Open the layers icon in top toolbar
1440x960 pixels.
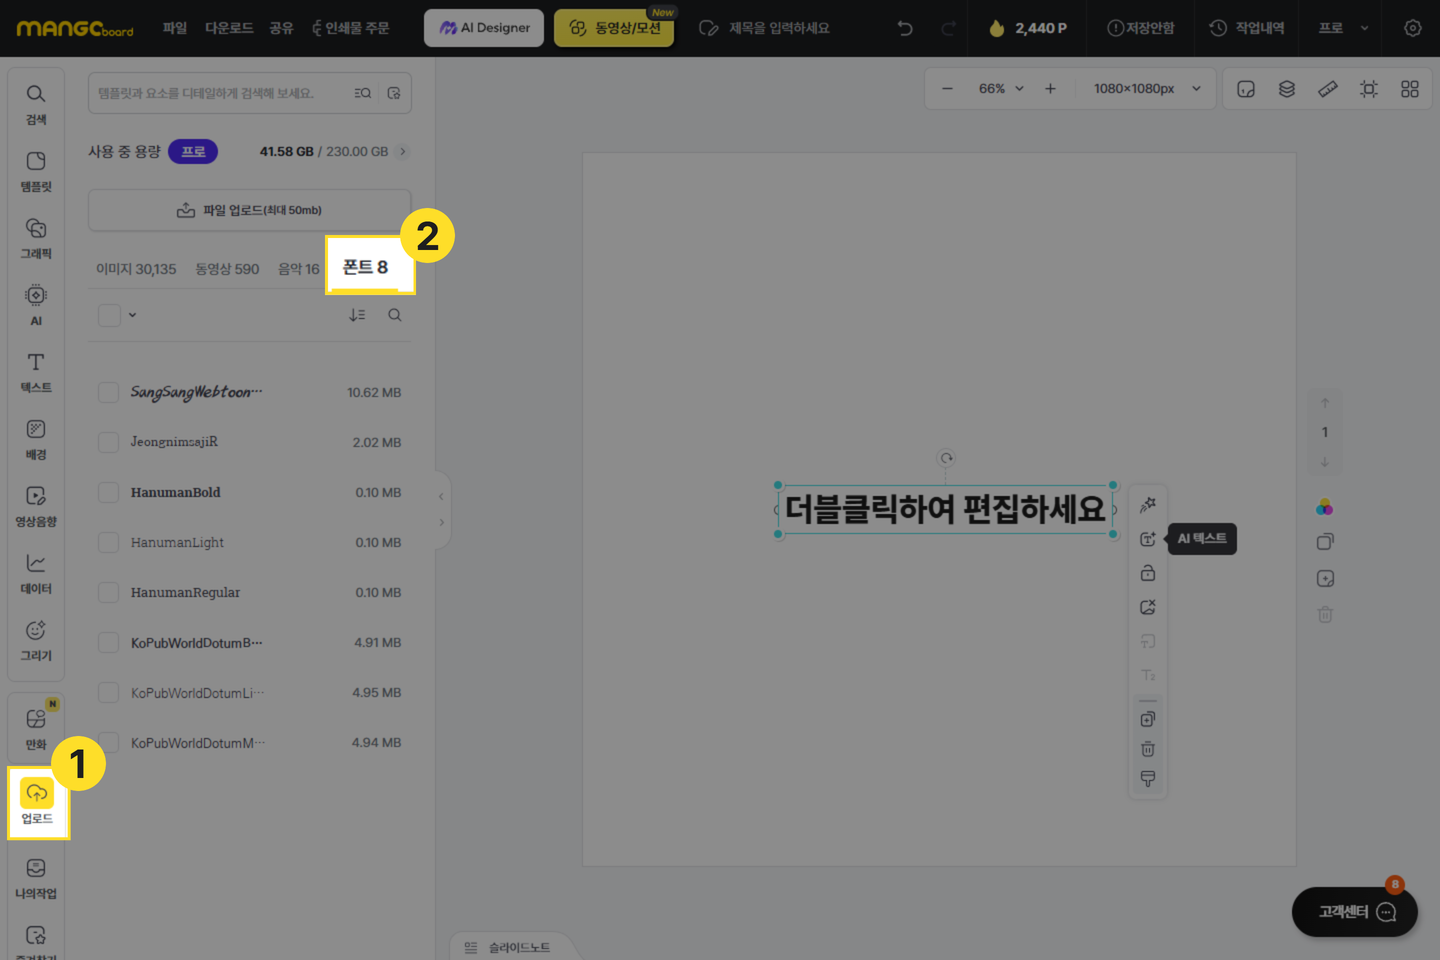1287,89
